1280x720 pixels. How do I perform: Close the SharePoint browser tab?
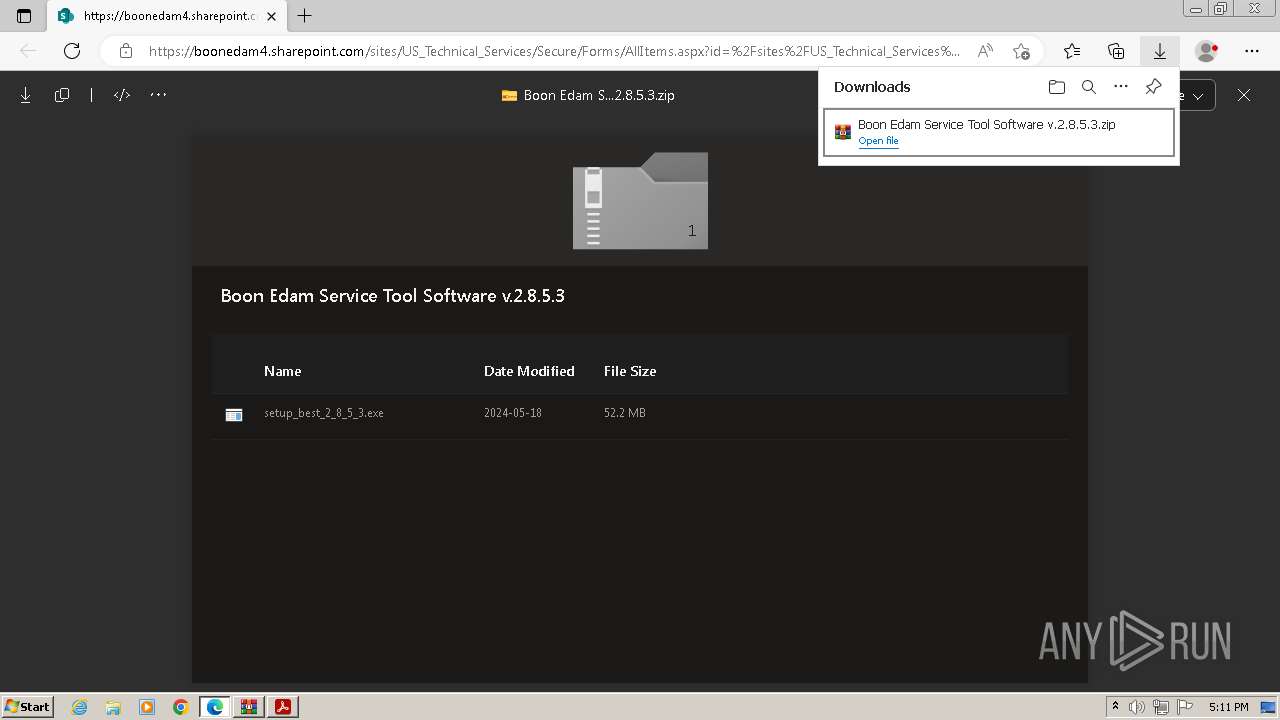click(271, 16)
